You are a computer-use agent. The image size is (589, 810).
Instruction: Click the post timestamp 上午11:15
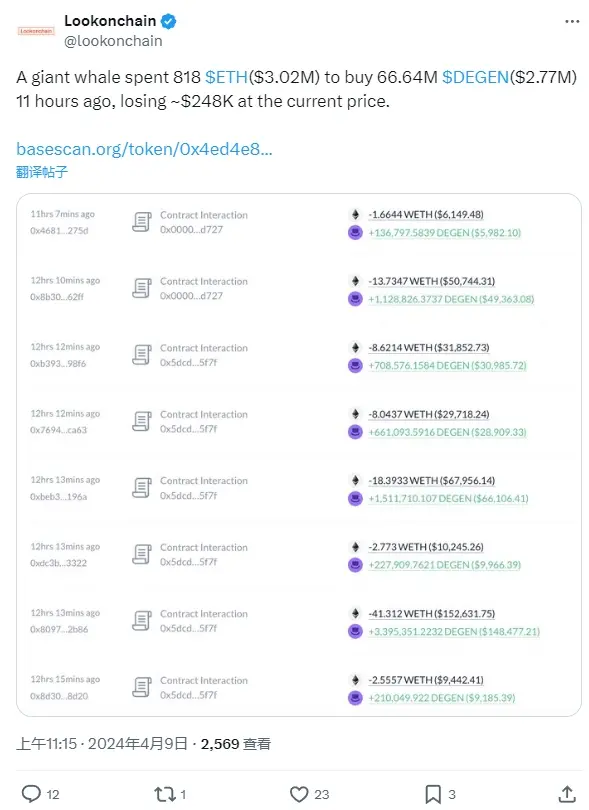[x=46, y=743]
